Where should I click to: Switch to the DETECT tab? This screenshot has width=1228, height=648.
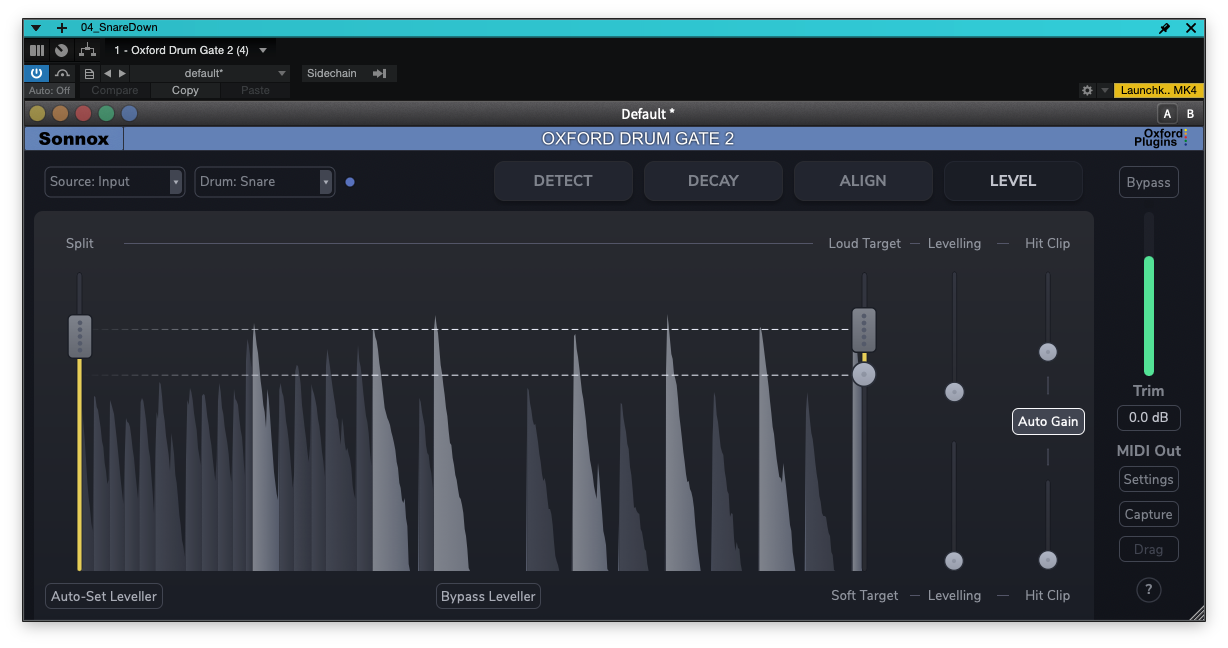tap(563, 181)
